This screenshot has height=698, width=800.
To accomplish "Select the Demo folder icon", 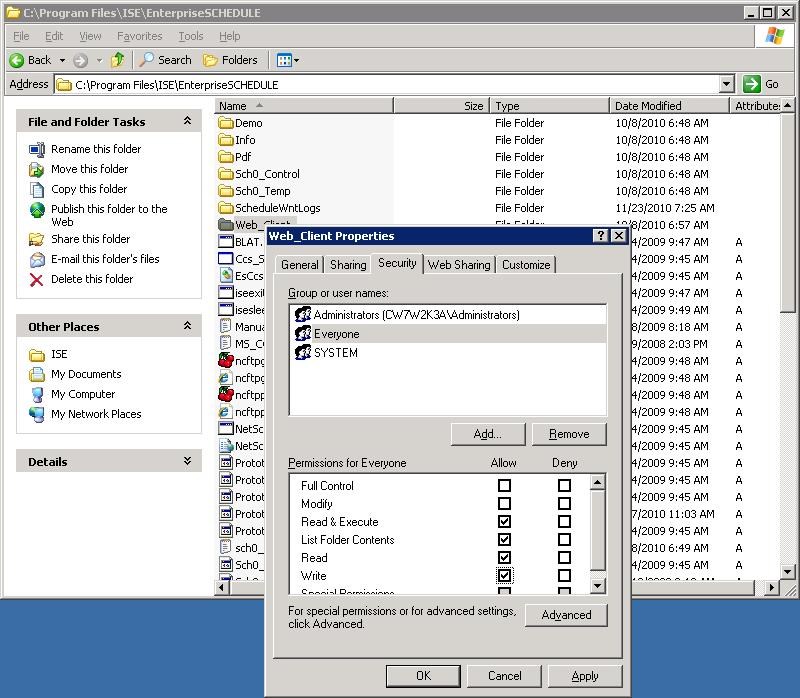I will [x=226, y=123].
